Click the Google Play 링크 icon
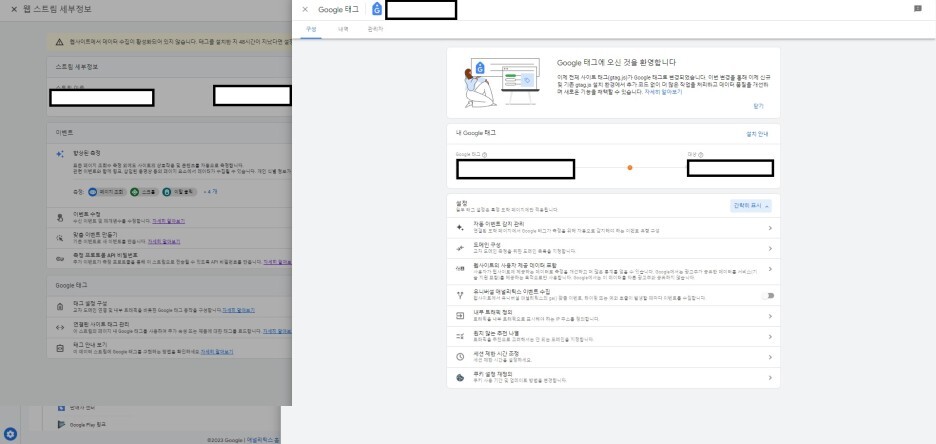 coord(61,424)
